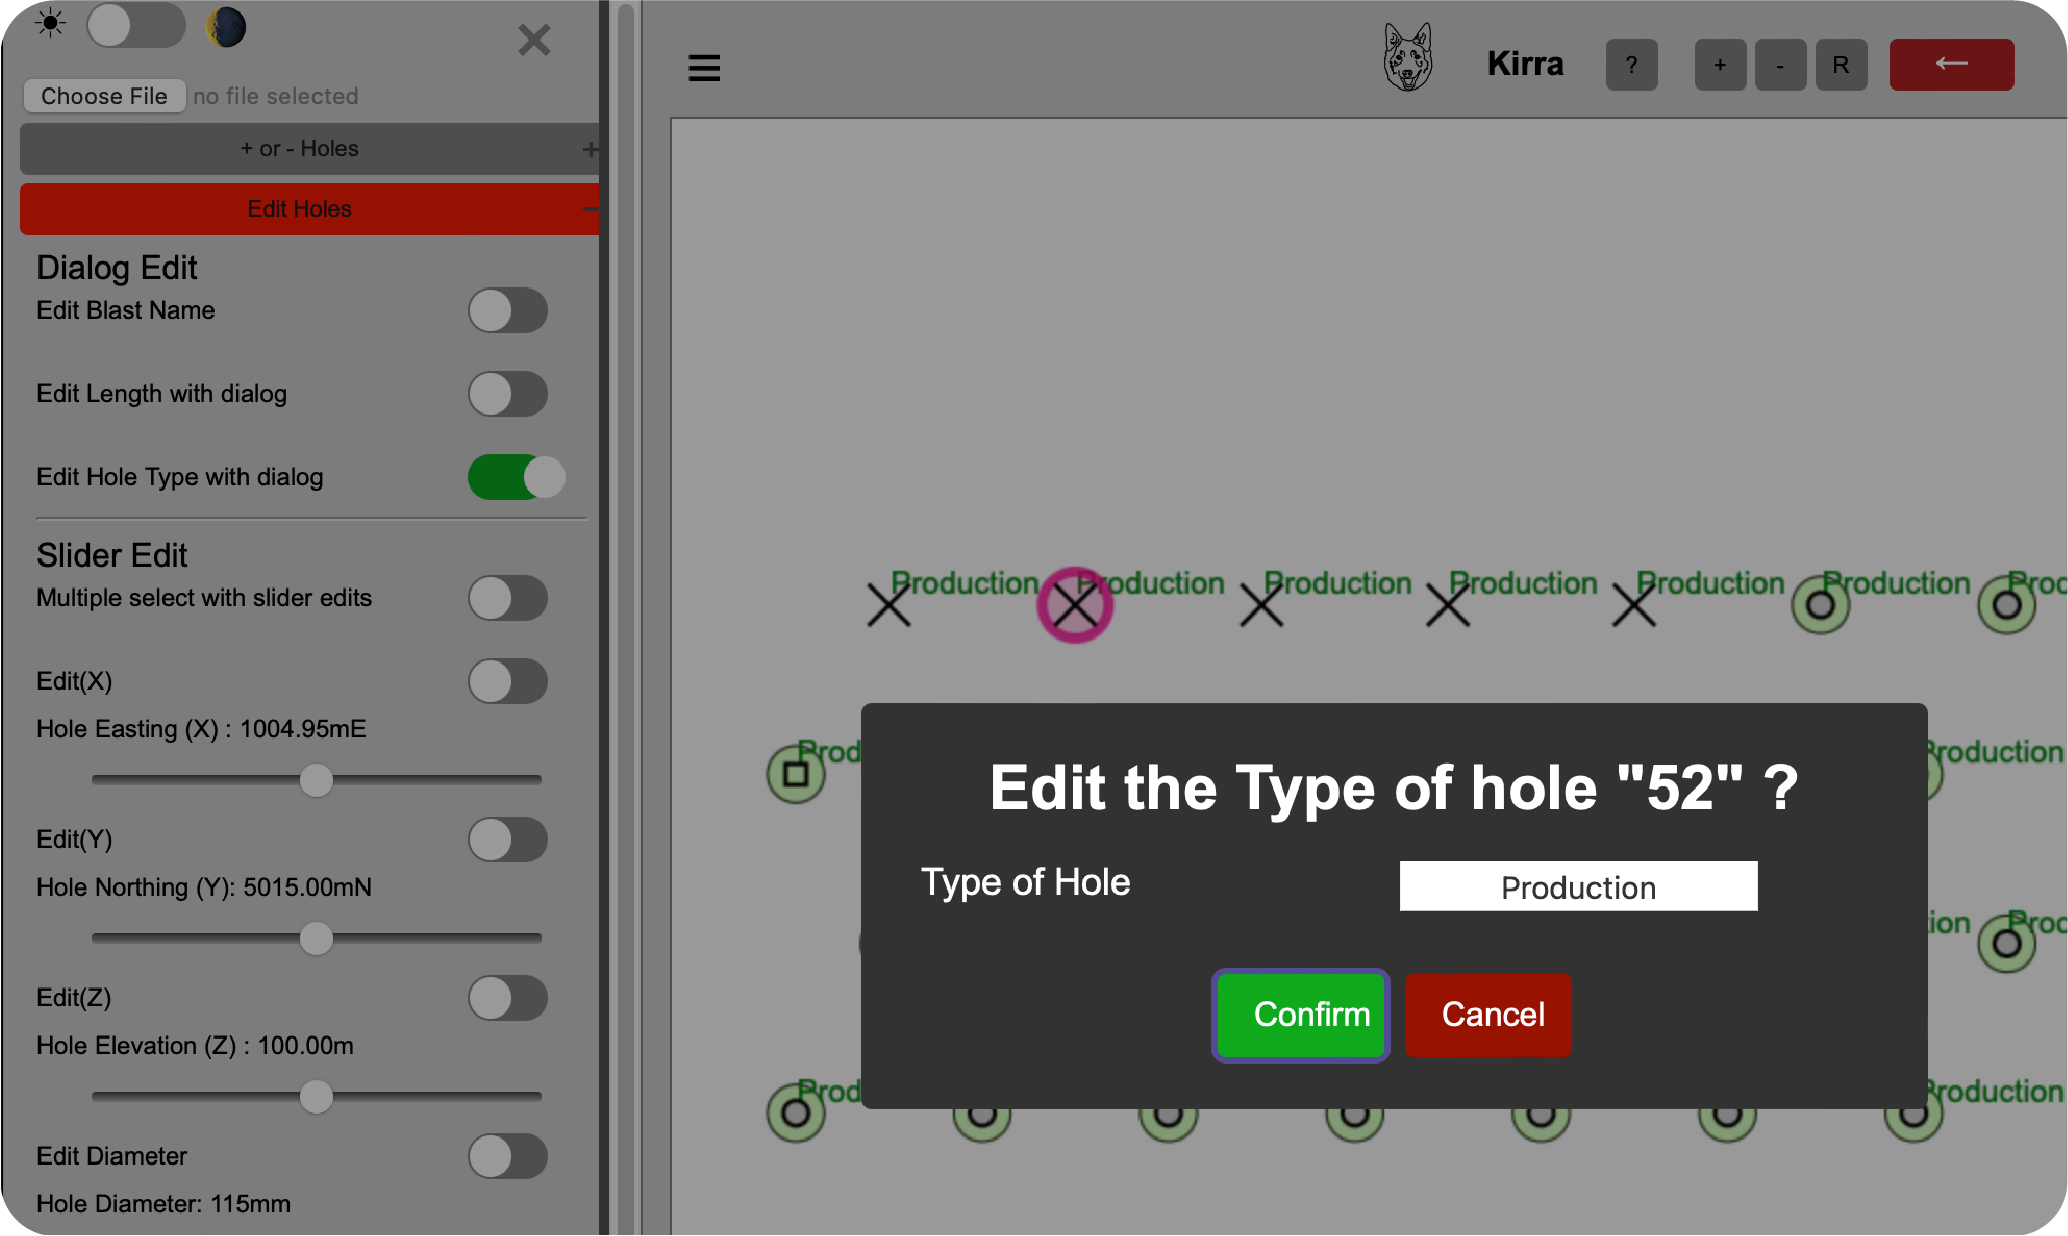Enable Edit Blast Name

tap(507, 311)
